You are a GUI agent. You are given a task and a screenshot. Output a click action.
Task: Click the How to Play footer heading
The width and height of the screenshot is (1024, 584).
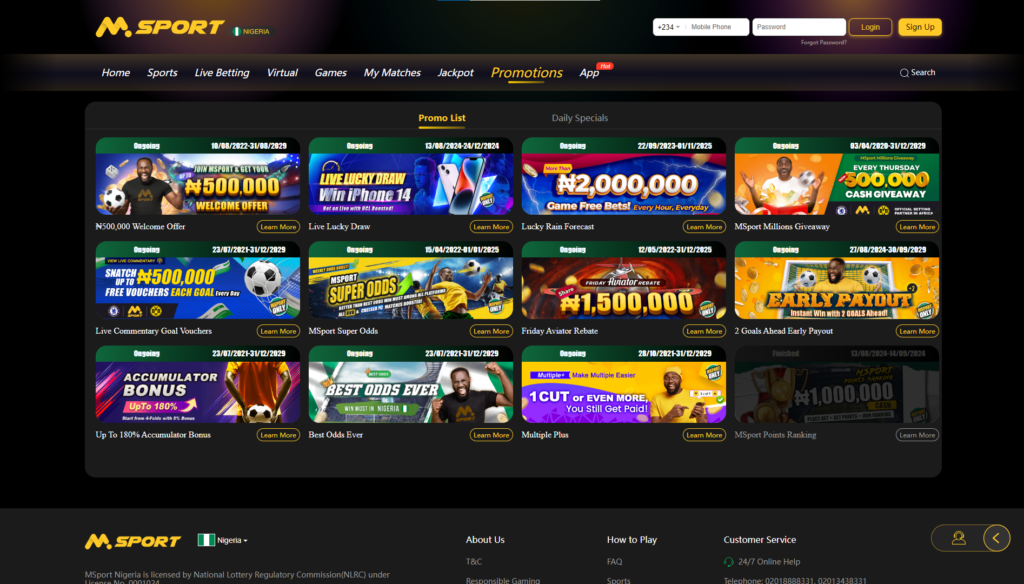[x=632, y=540]
